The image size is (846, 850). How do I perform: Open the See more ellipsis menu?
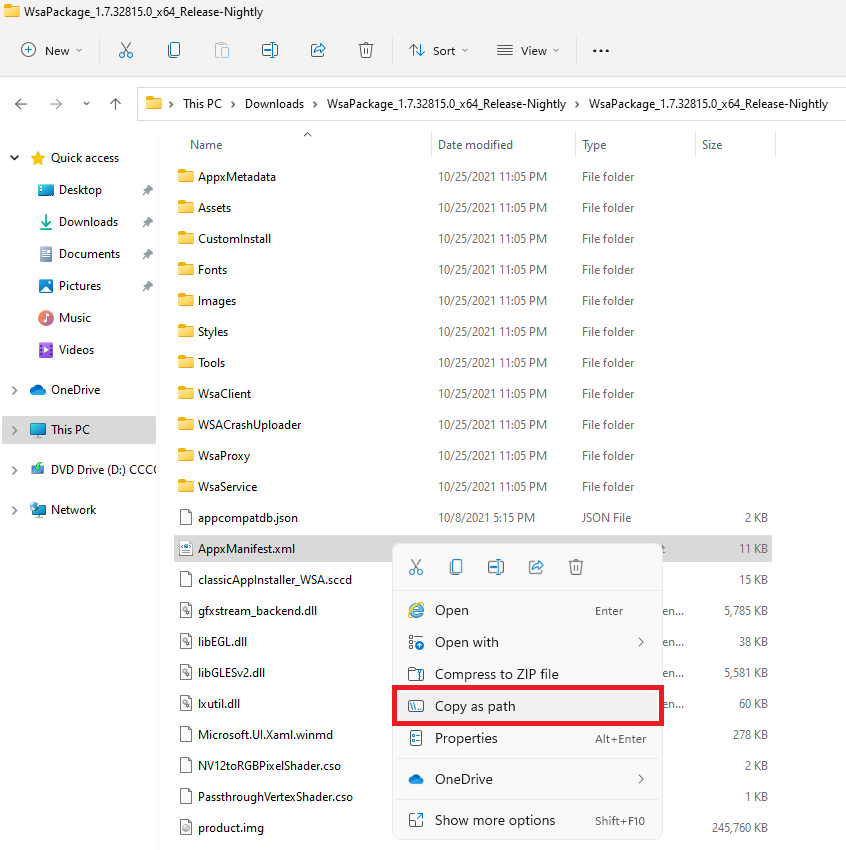tap(600, 50)
